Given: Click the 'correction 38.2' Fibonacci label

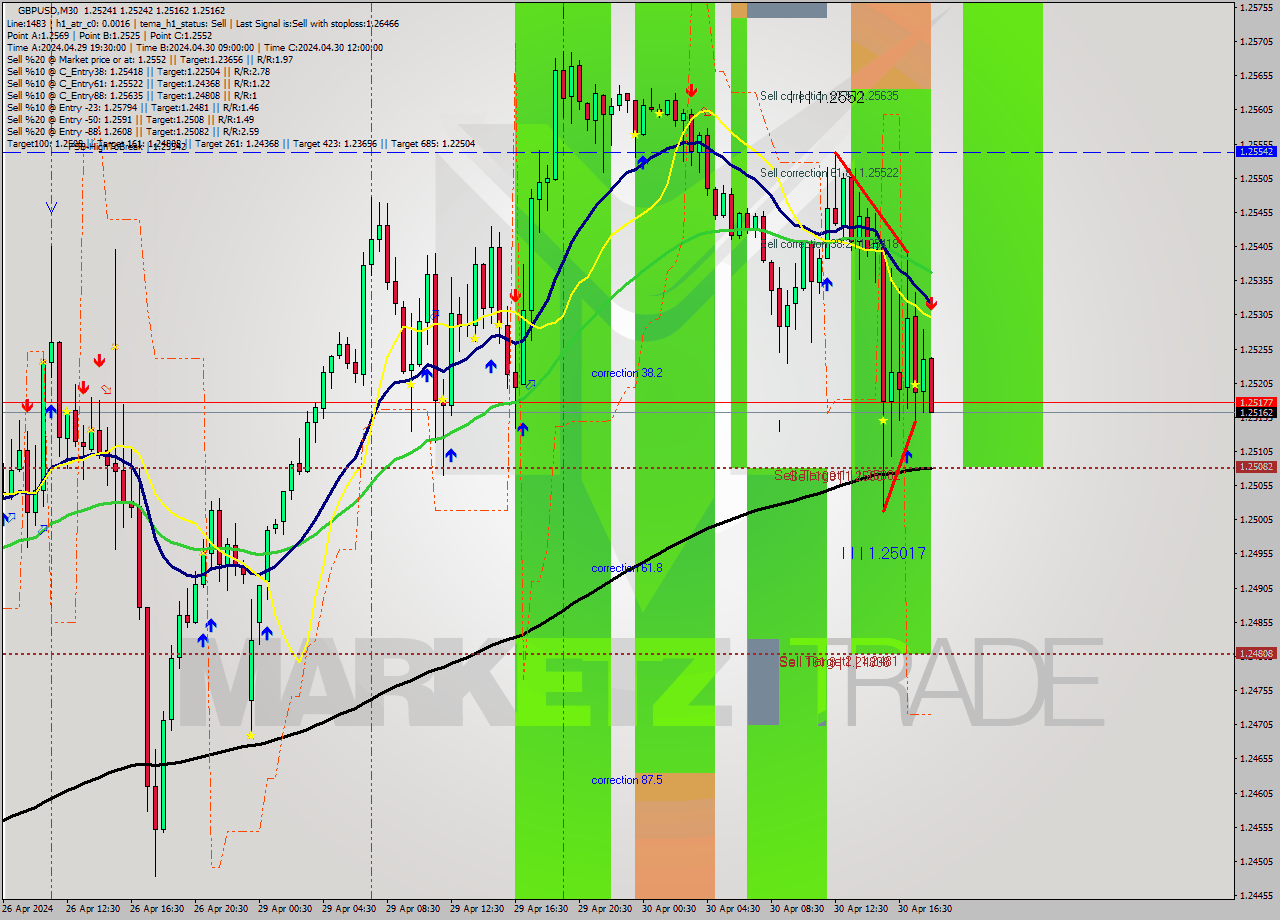Looking at the screenshot, I should coord(626,373).
